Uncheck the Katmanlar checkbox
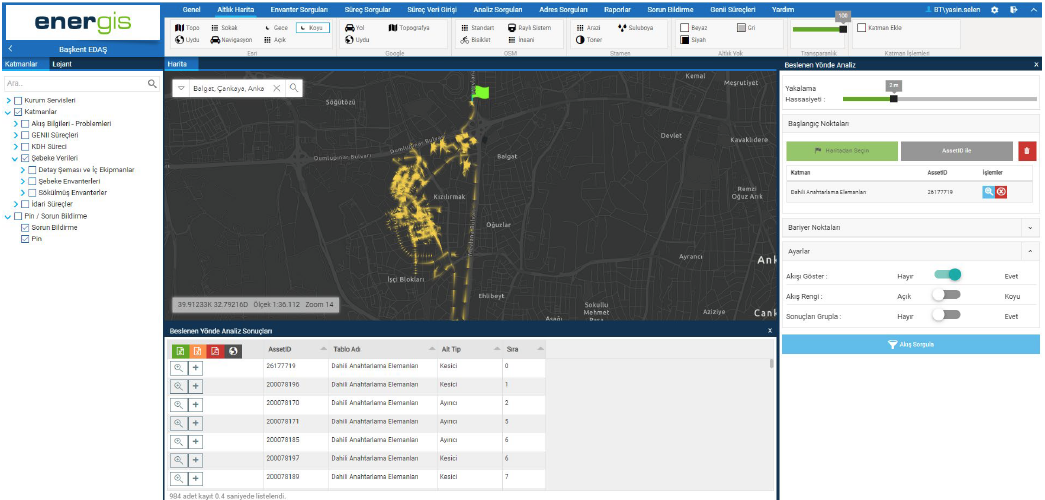 [18, 112]
